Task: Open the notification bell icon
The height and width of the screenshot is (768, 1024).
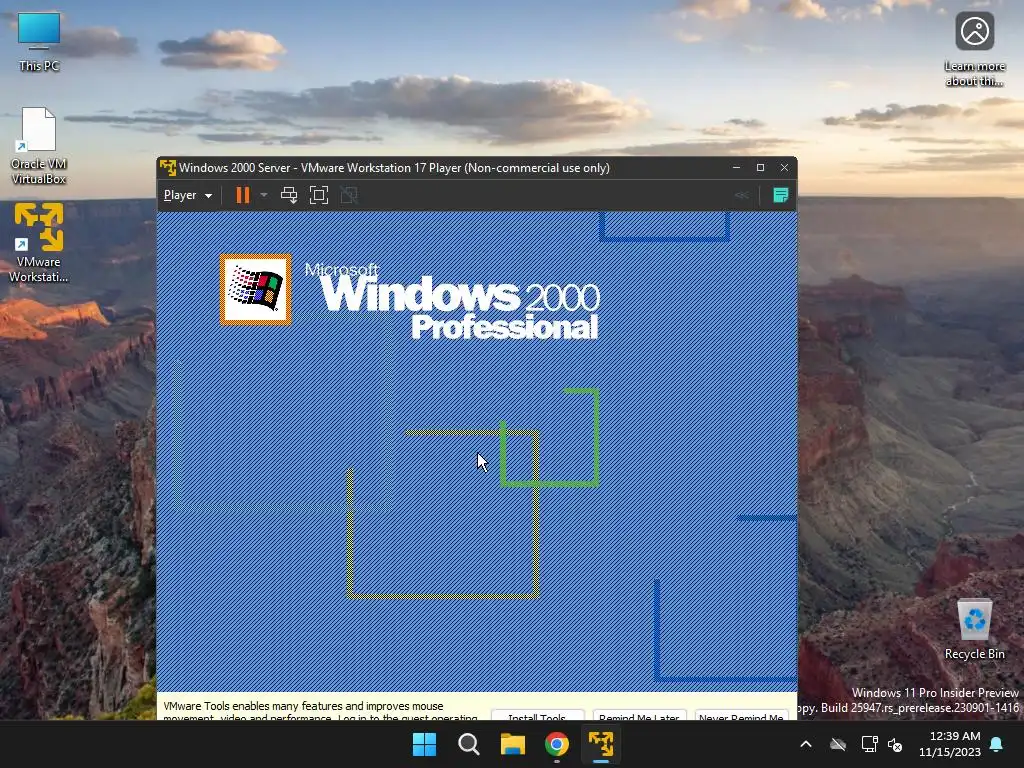Action: (997, 744)
